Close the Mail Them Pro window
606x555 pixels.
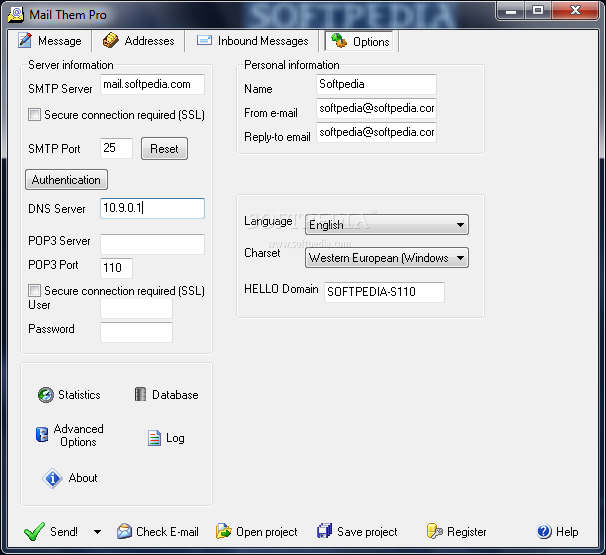(575, 11)
